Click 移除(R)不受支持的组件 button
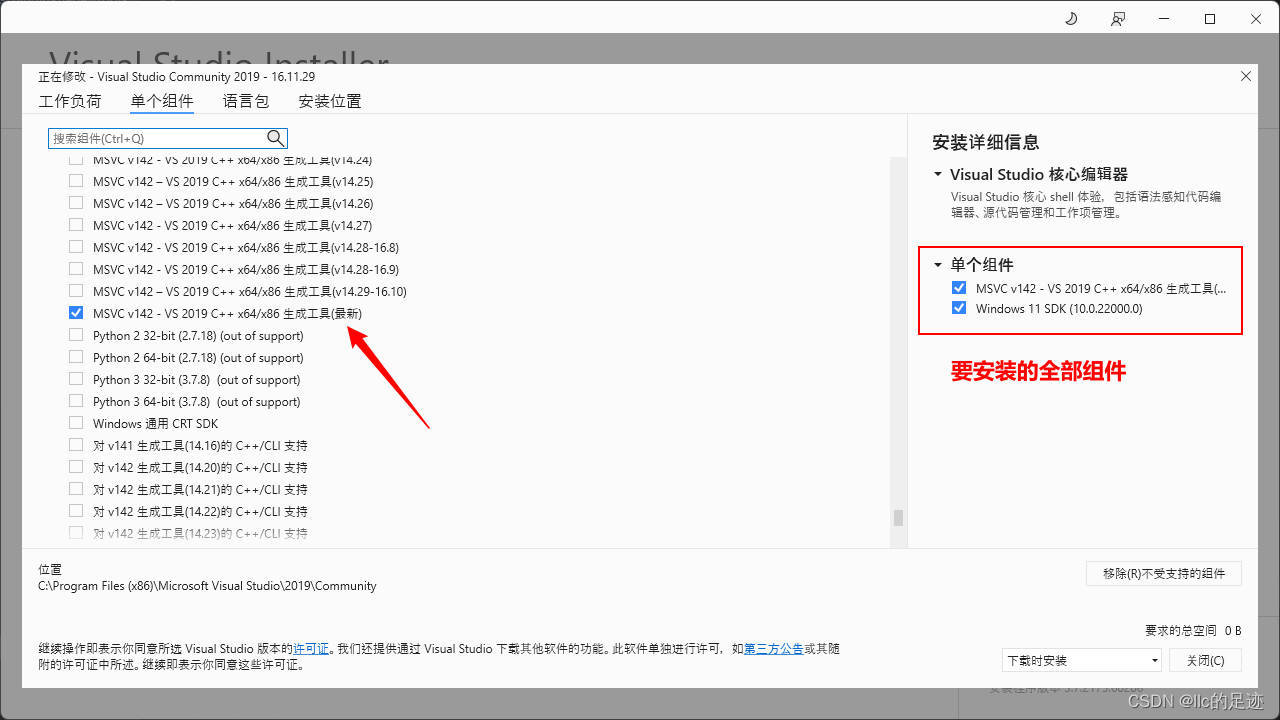Viewport: 1280px width, 720px height. click(x=1164, y=573)
